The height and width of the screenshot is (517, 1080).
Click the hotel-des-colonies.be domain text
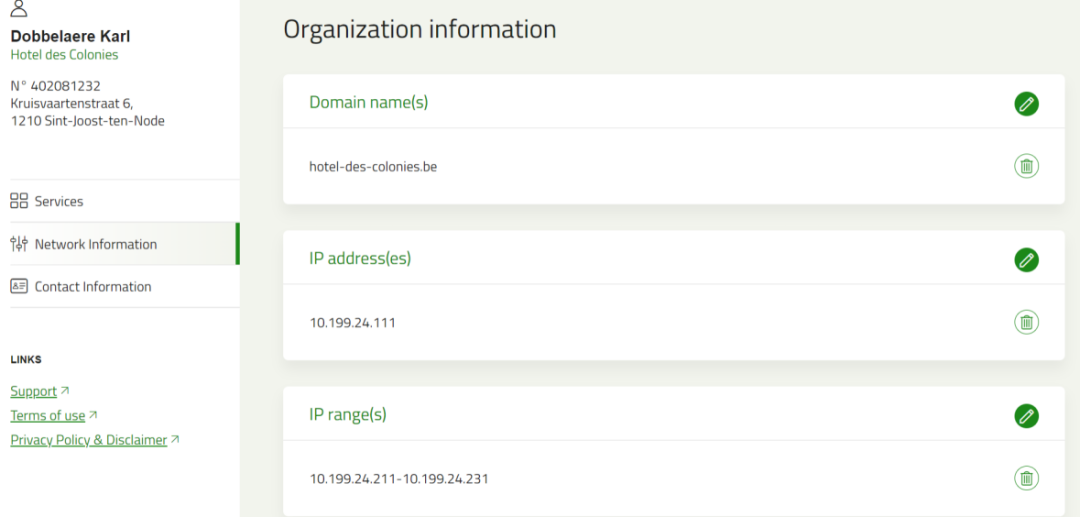[x=373, y=167]
